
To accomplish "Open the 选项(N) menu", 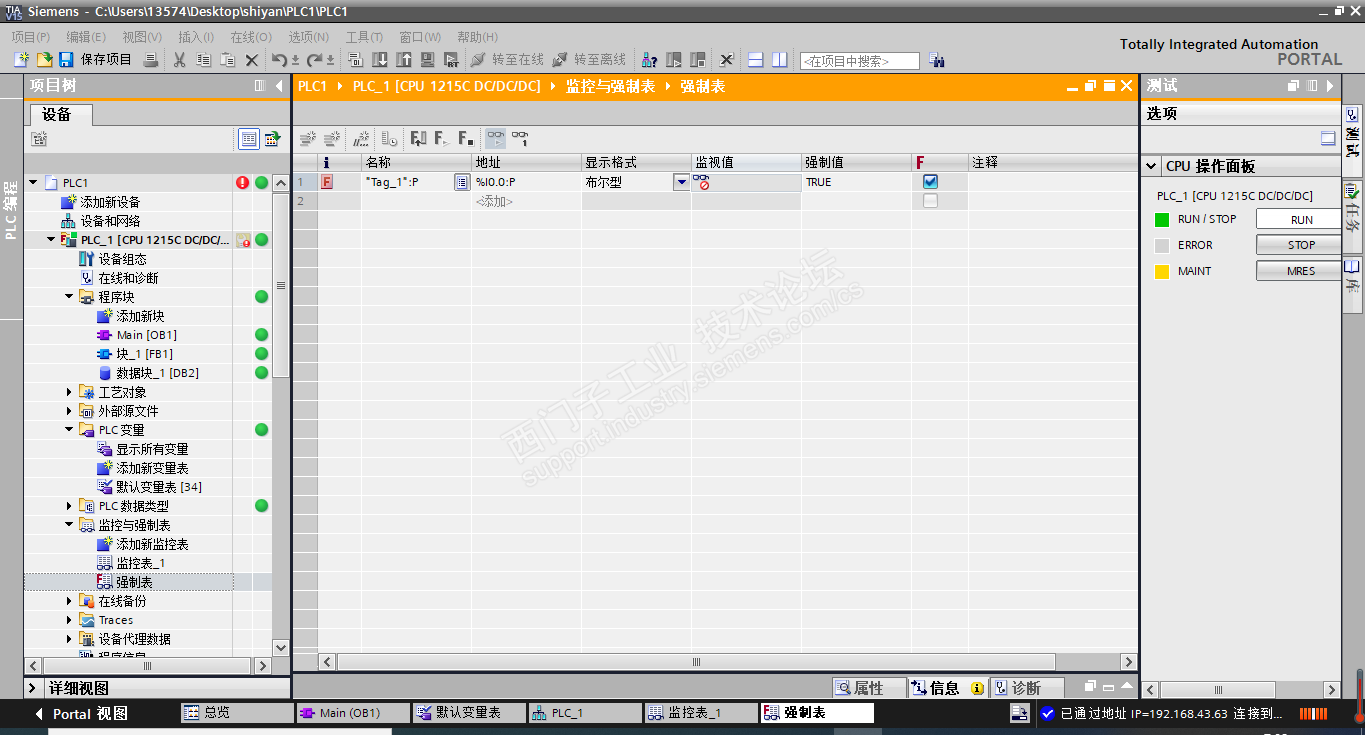I will click(308, 37).
